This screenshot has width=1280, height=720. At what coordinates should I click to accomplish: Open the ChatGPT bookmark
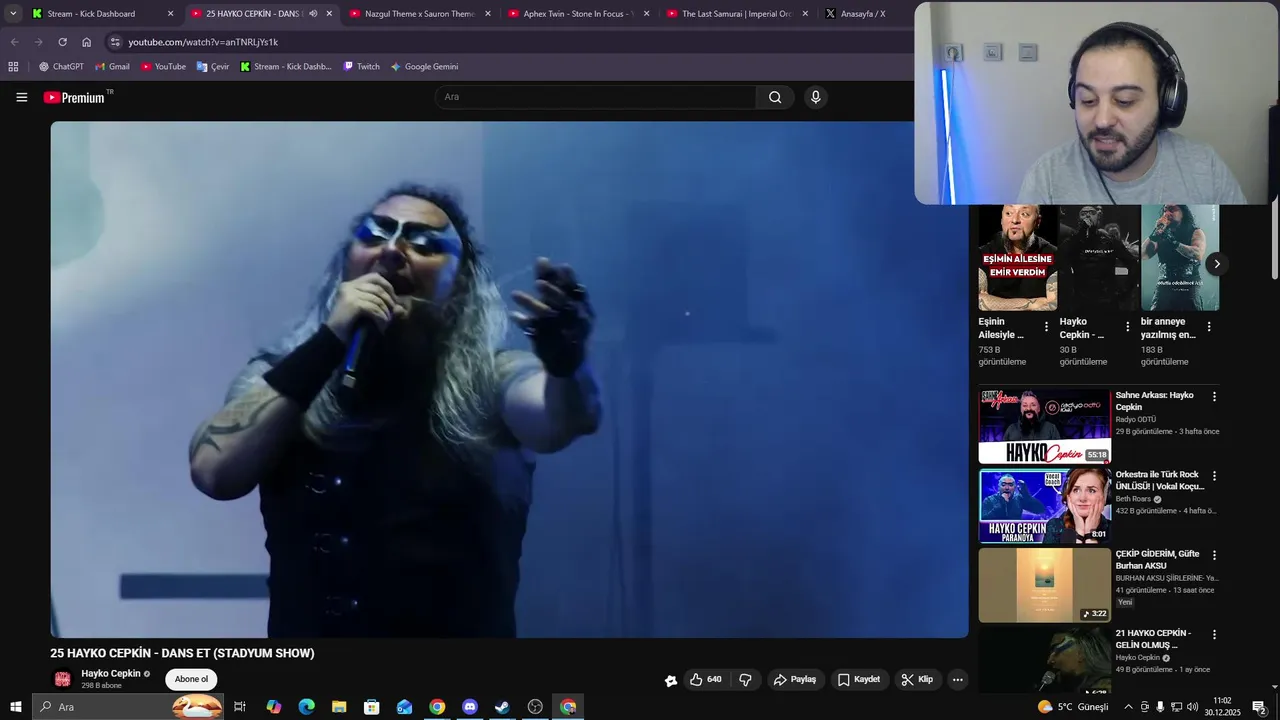pos(61,67)
